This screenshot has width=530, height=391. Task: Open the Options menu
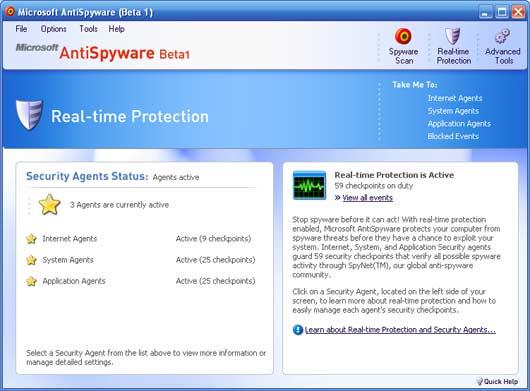(53, 29)
